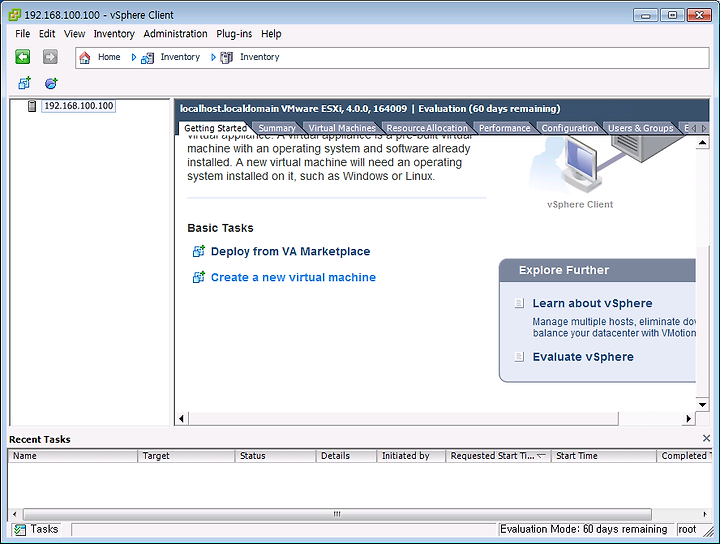Switch to the Performance tab
The image size is (720, 544).
tap(505, 128)
